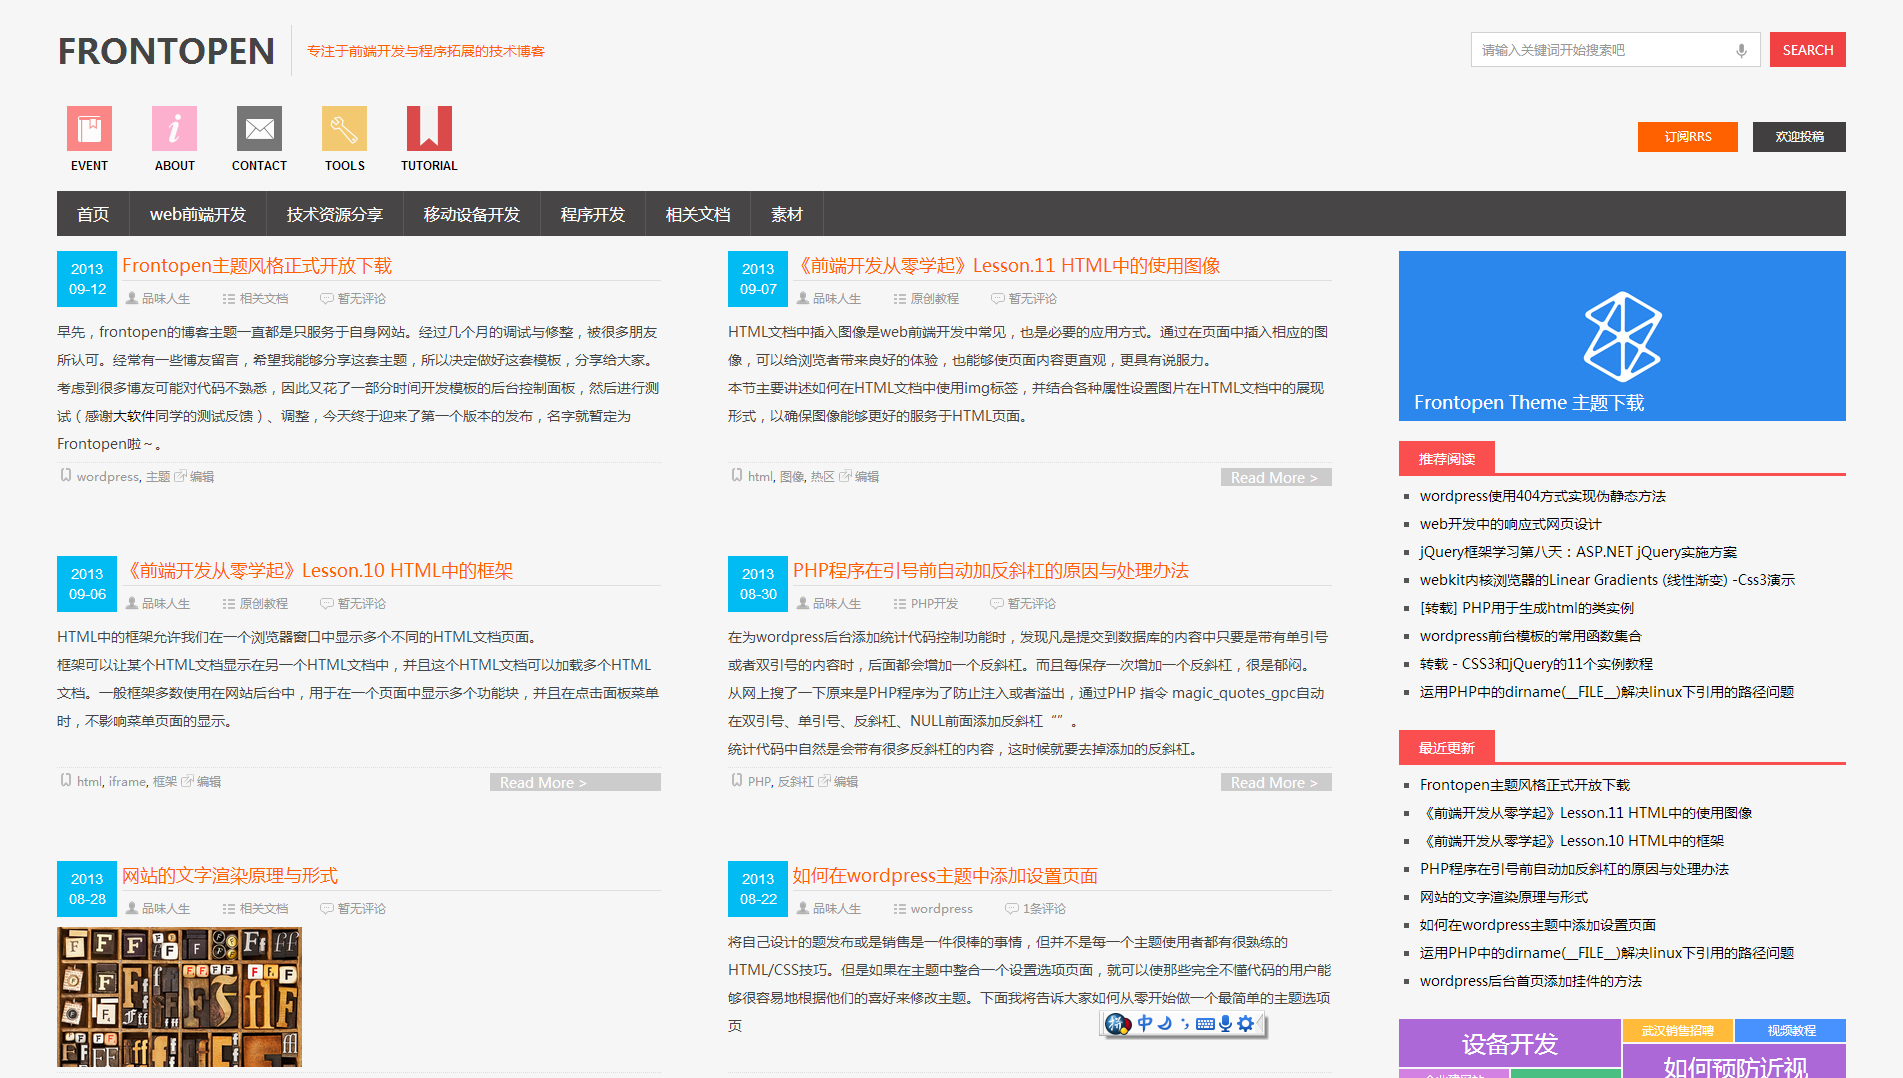
Task: Open the web前端开发 menu item
Action: (198, 214)
